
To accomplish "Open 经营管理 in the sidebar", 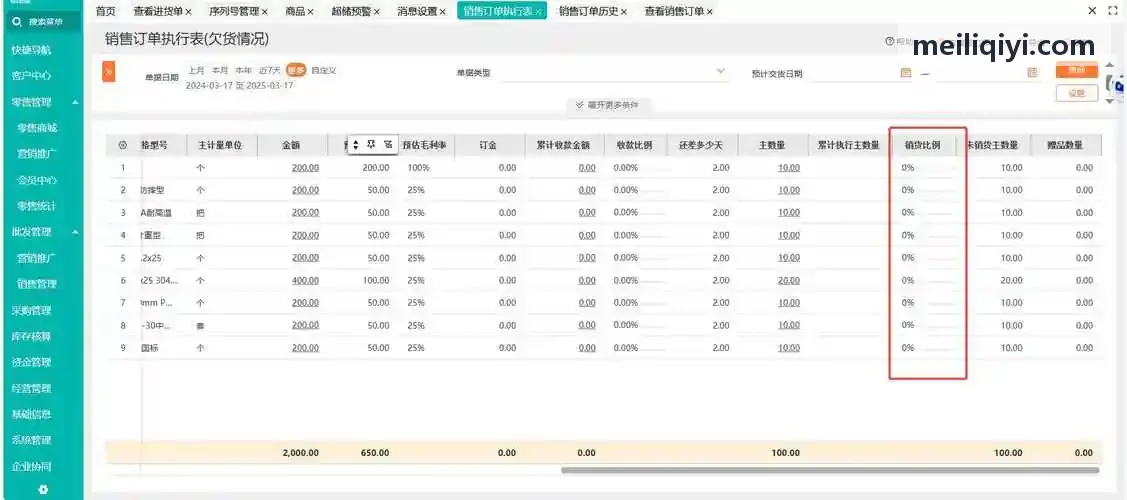I will (x=32, y=389).
